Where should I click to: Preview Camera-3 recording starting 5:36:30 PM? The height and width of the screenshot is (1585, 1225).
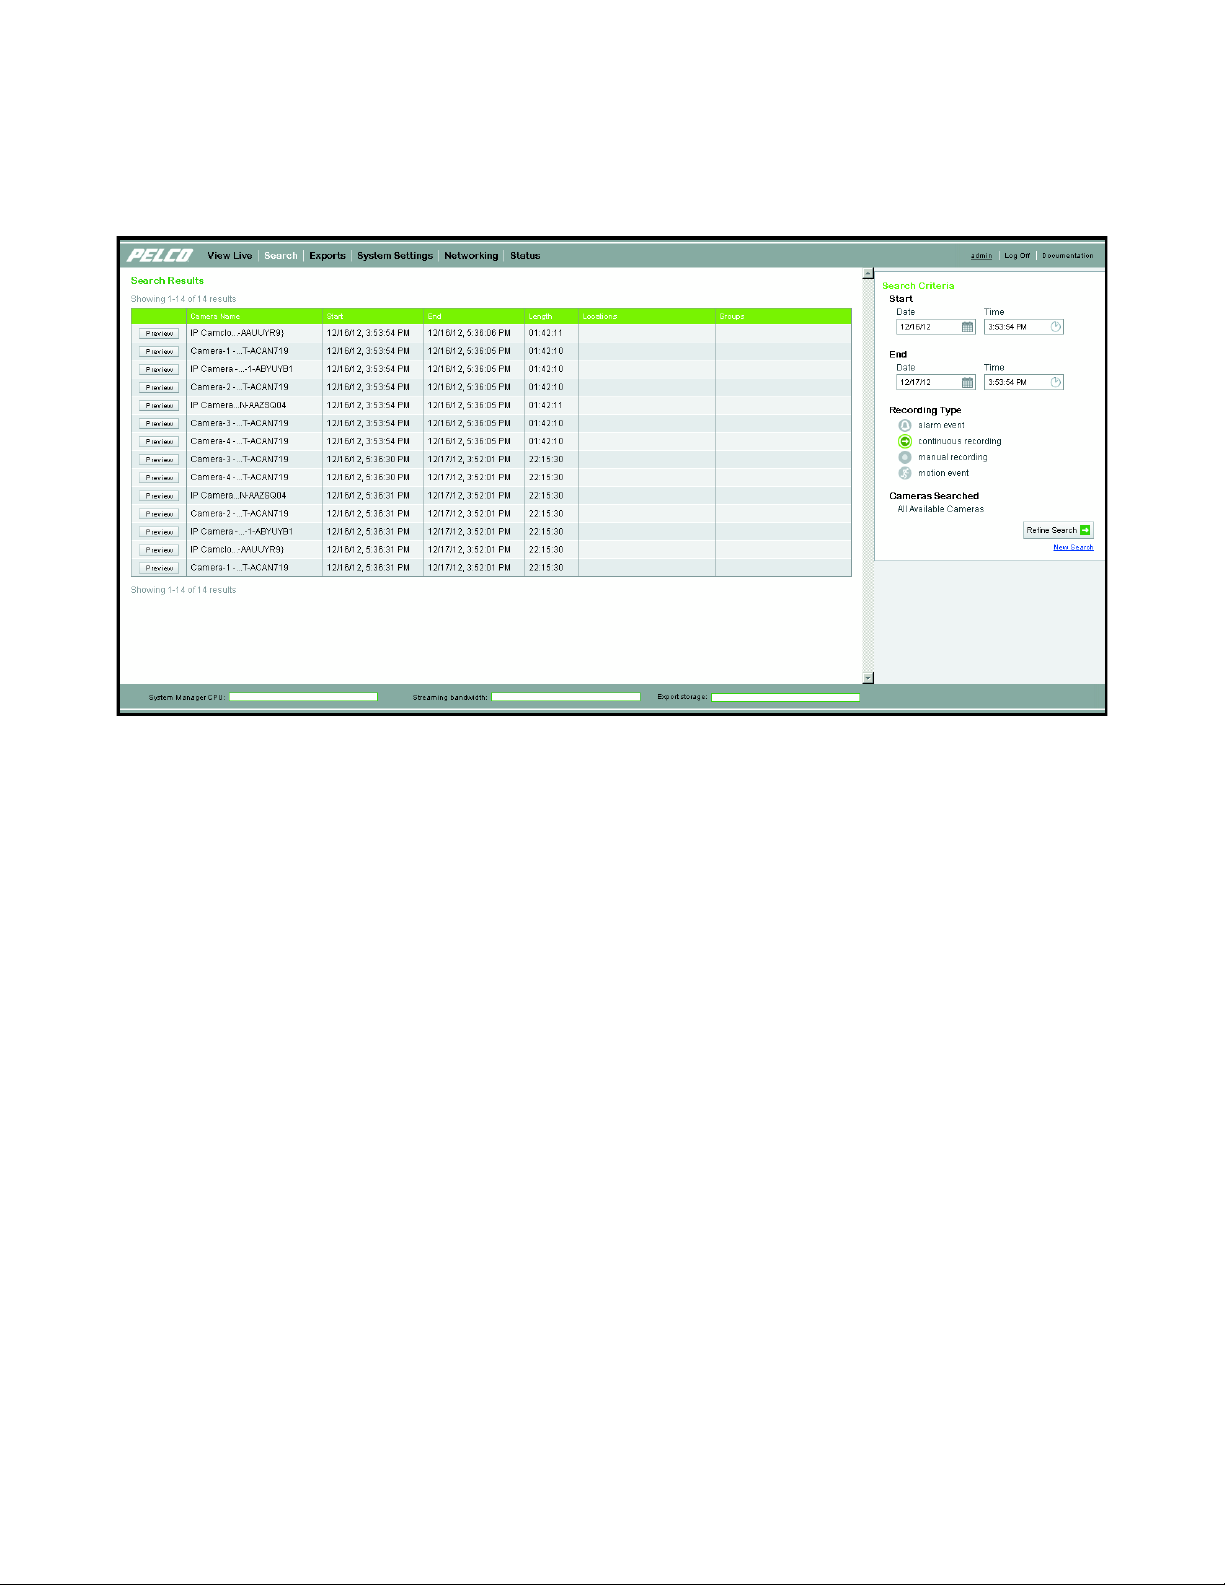point(159,460)
